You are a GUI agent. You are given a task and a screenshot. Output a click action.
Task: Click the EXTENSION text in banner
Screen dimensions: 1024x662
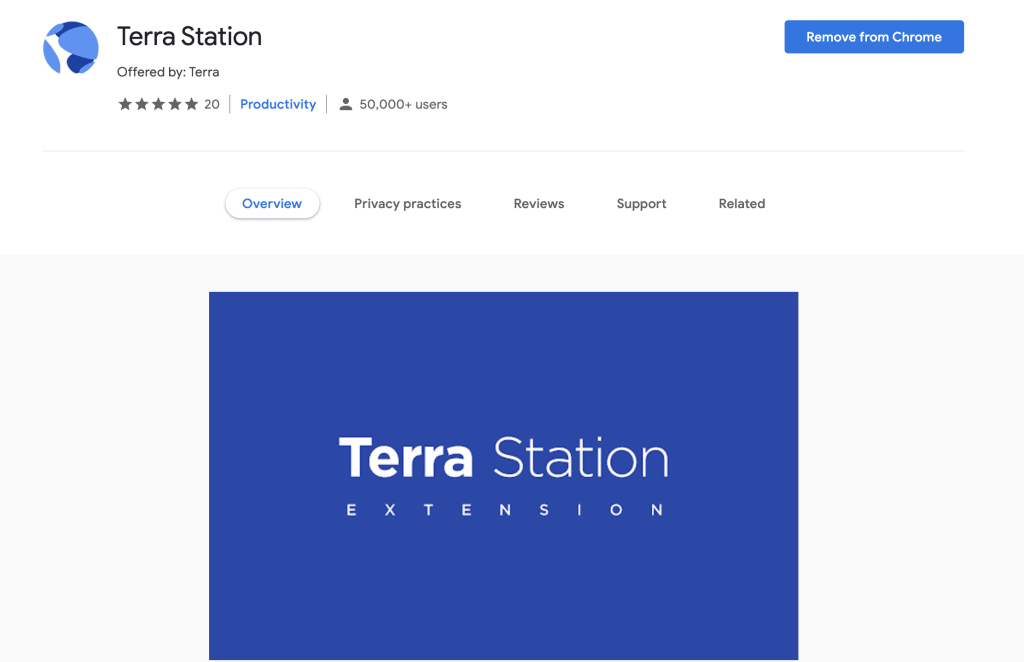pyautogui.click(x=505, y=510)
